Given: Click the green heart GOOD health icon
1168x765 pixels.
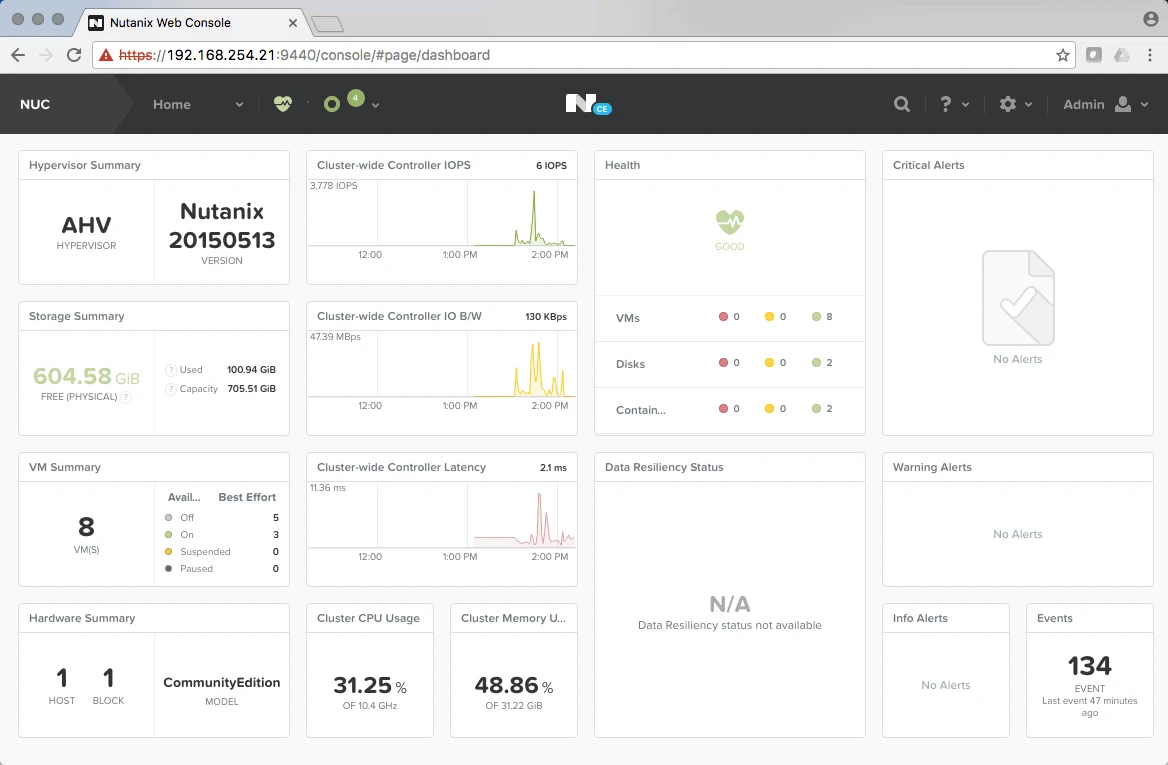Looking at the screenshot, I should (x=730, y=222).
